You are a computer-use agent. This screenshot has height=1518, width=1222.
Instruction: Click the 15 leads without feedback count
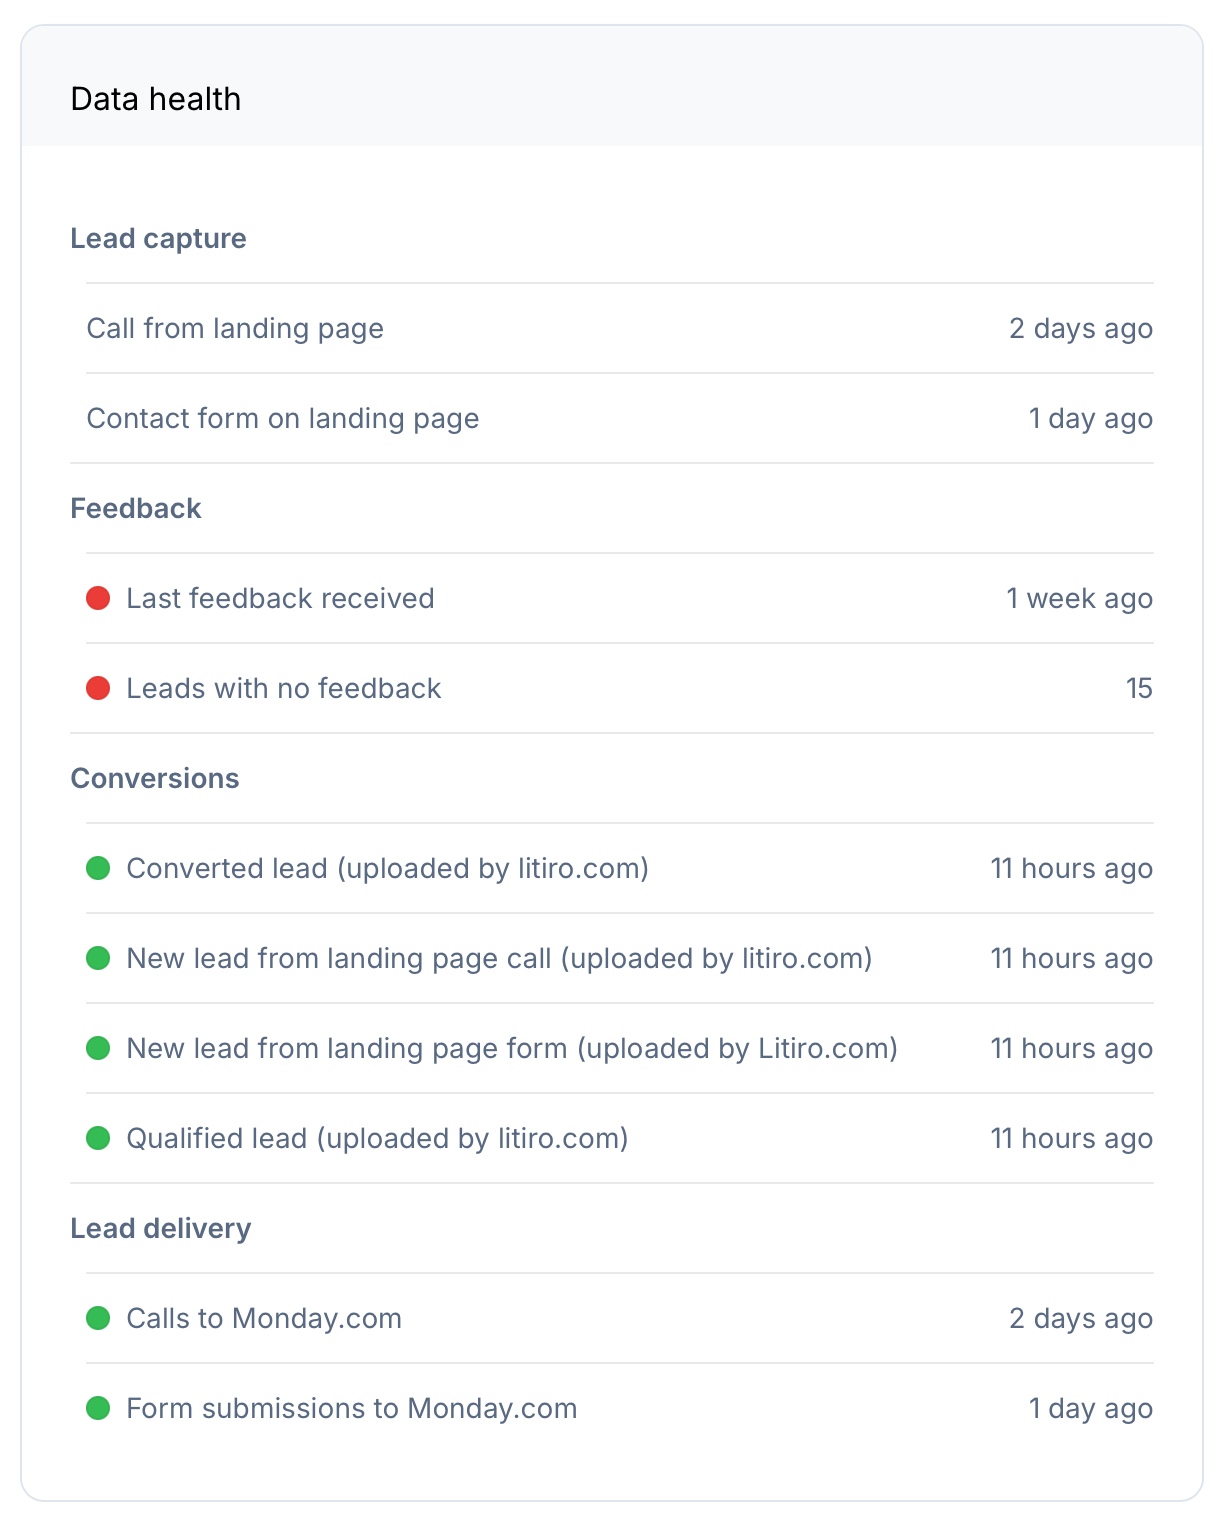[x=1139, y=688]
